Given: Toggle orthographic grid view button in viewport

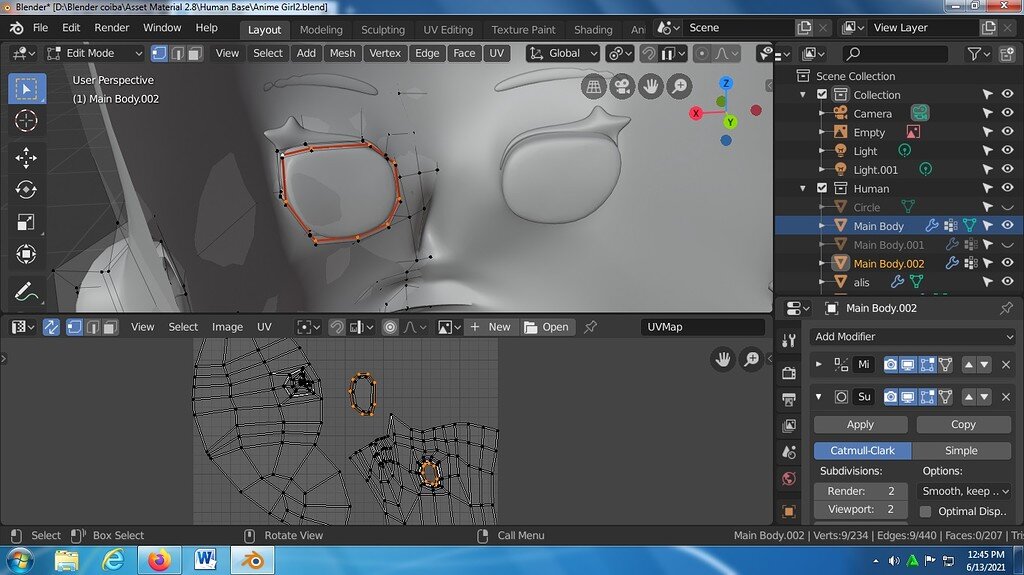Looking at the screenshot, I should pos(593,86).
